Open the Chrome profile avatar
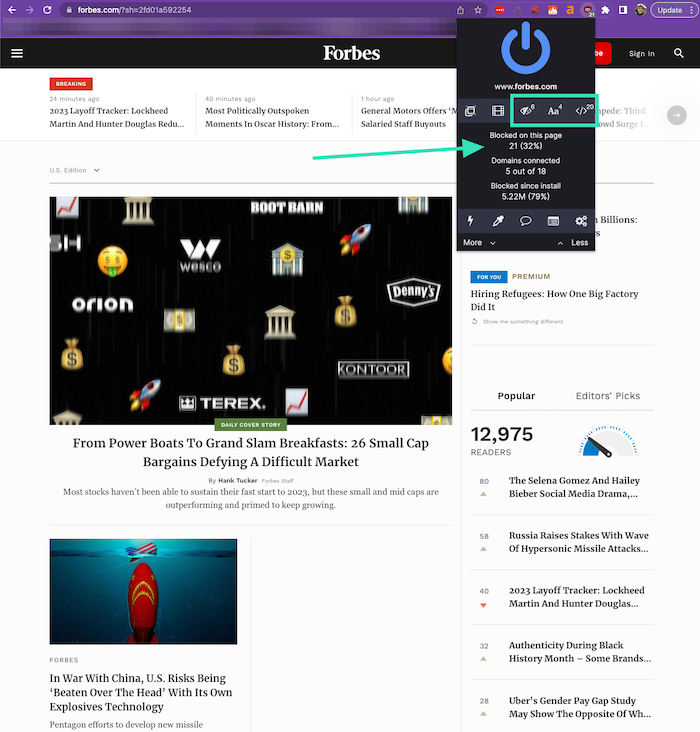The width and height of the screenshot is (700, 732). (x=640, y=10)
